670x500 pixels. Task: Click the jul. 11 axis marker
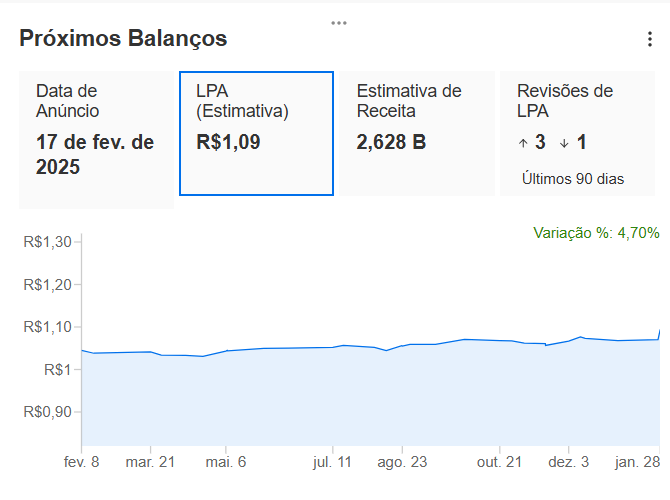point(332,462)
